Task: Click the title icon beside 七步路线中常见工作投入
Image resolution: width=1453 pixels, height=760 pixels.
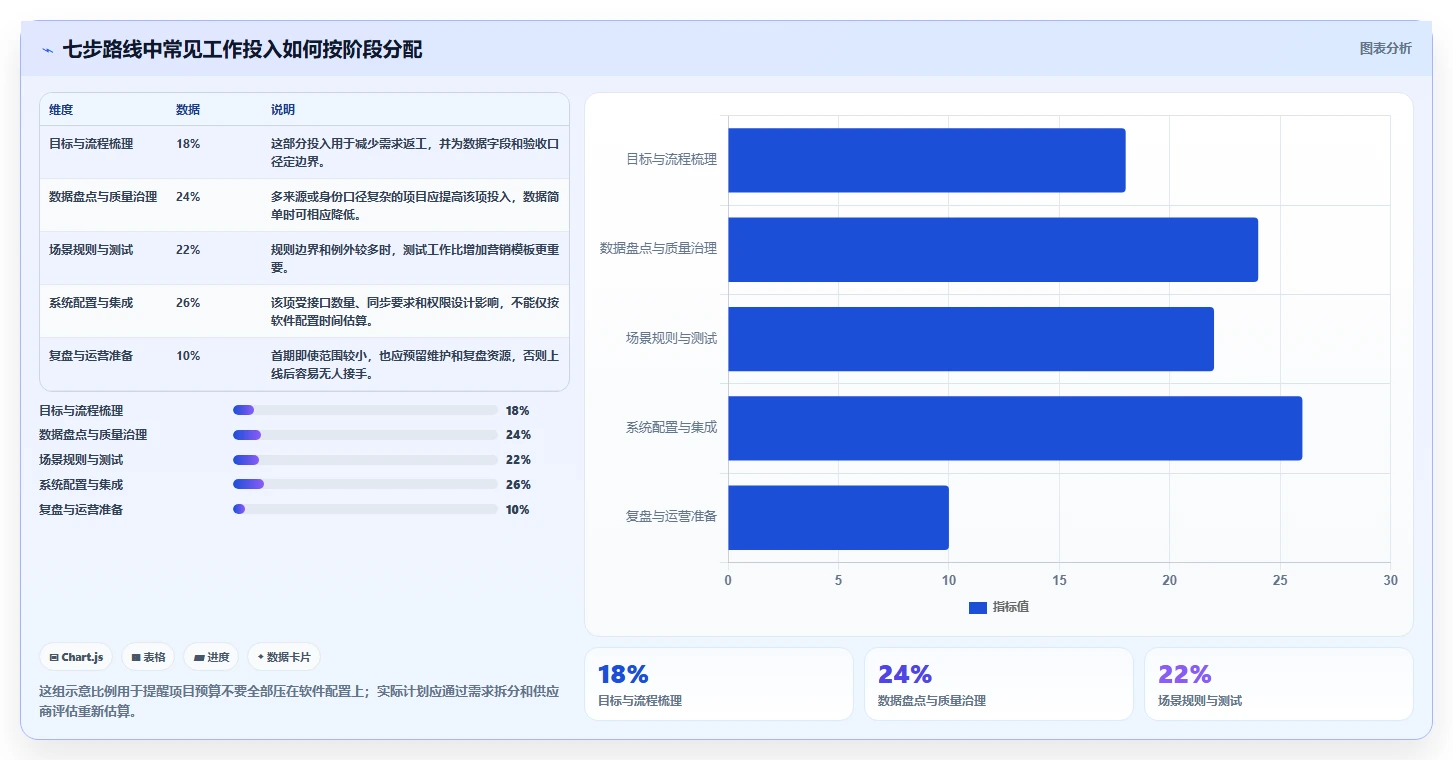Action: pyautogui.click(x=47, y=50)
